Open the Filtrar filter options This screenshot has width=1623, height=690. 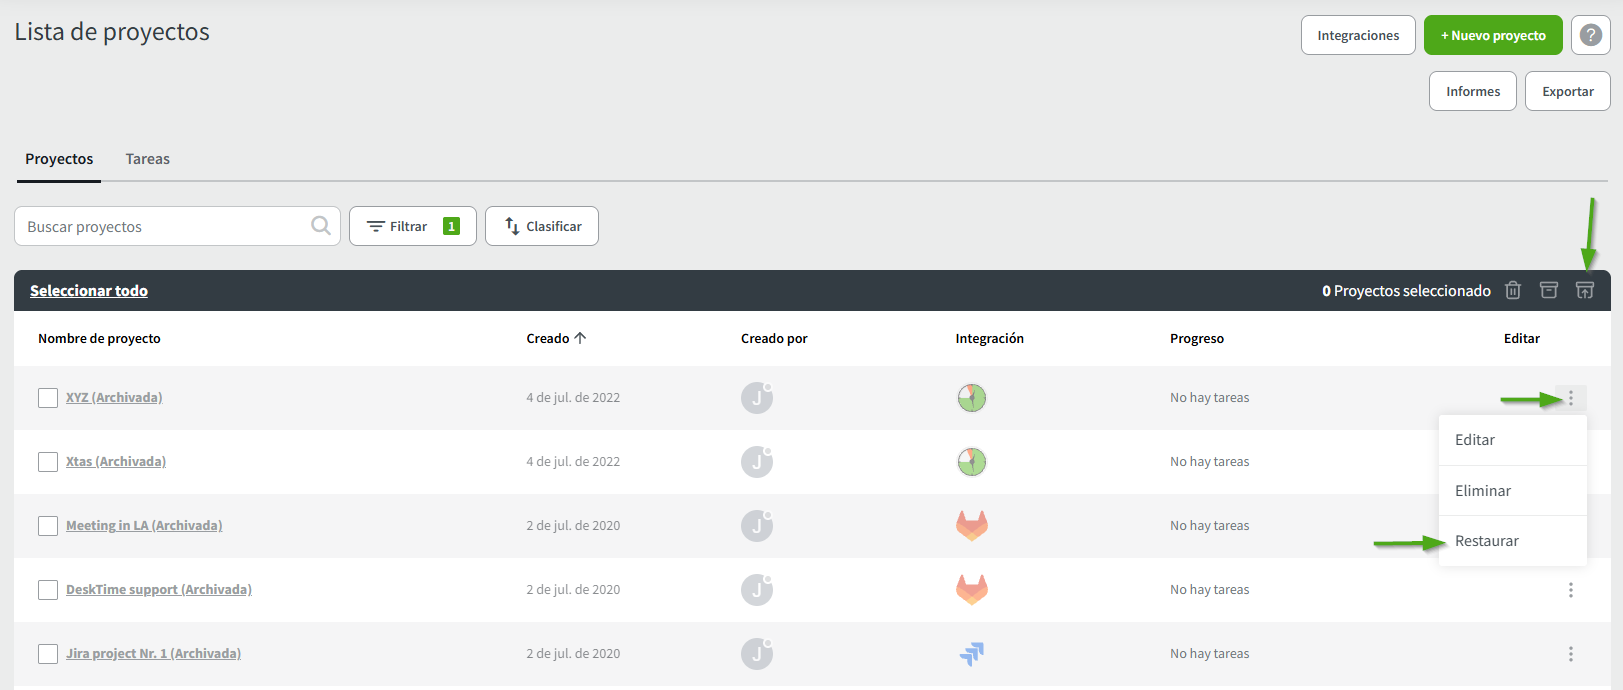(412, 226)
